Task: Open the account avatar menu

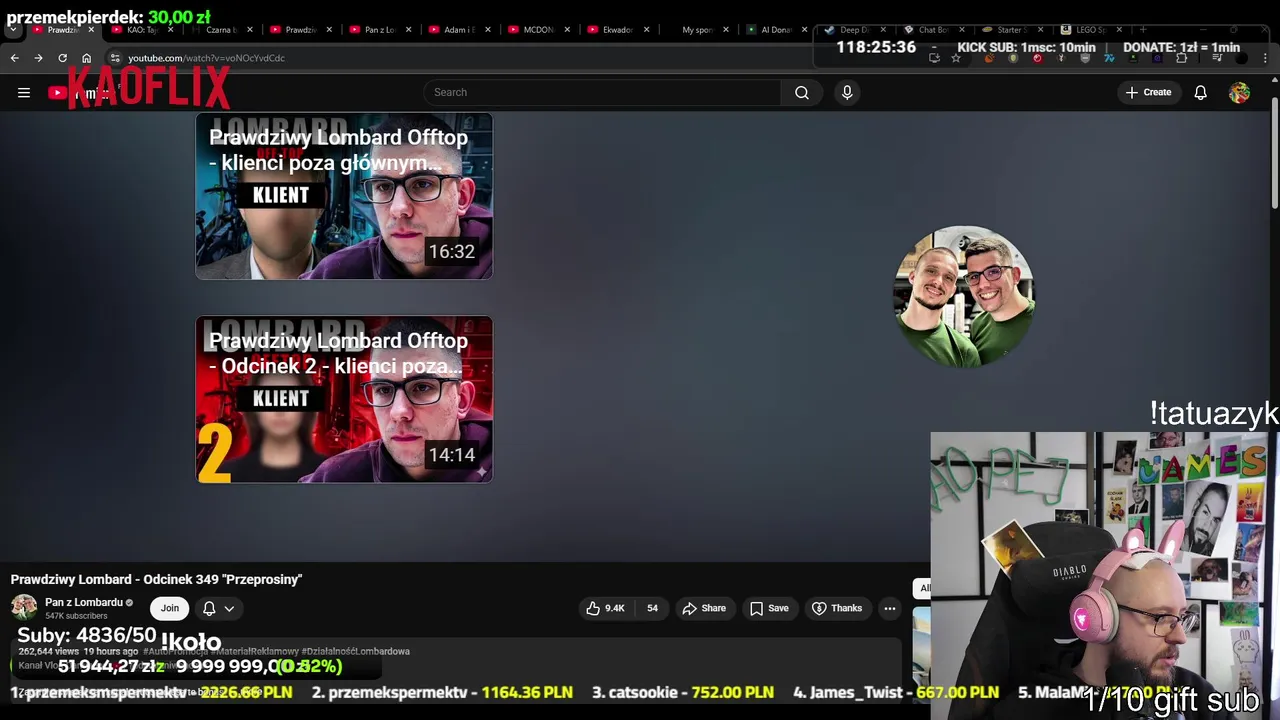Action: click(x=1239, y=92)
